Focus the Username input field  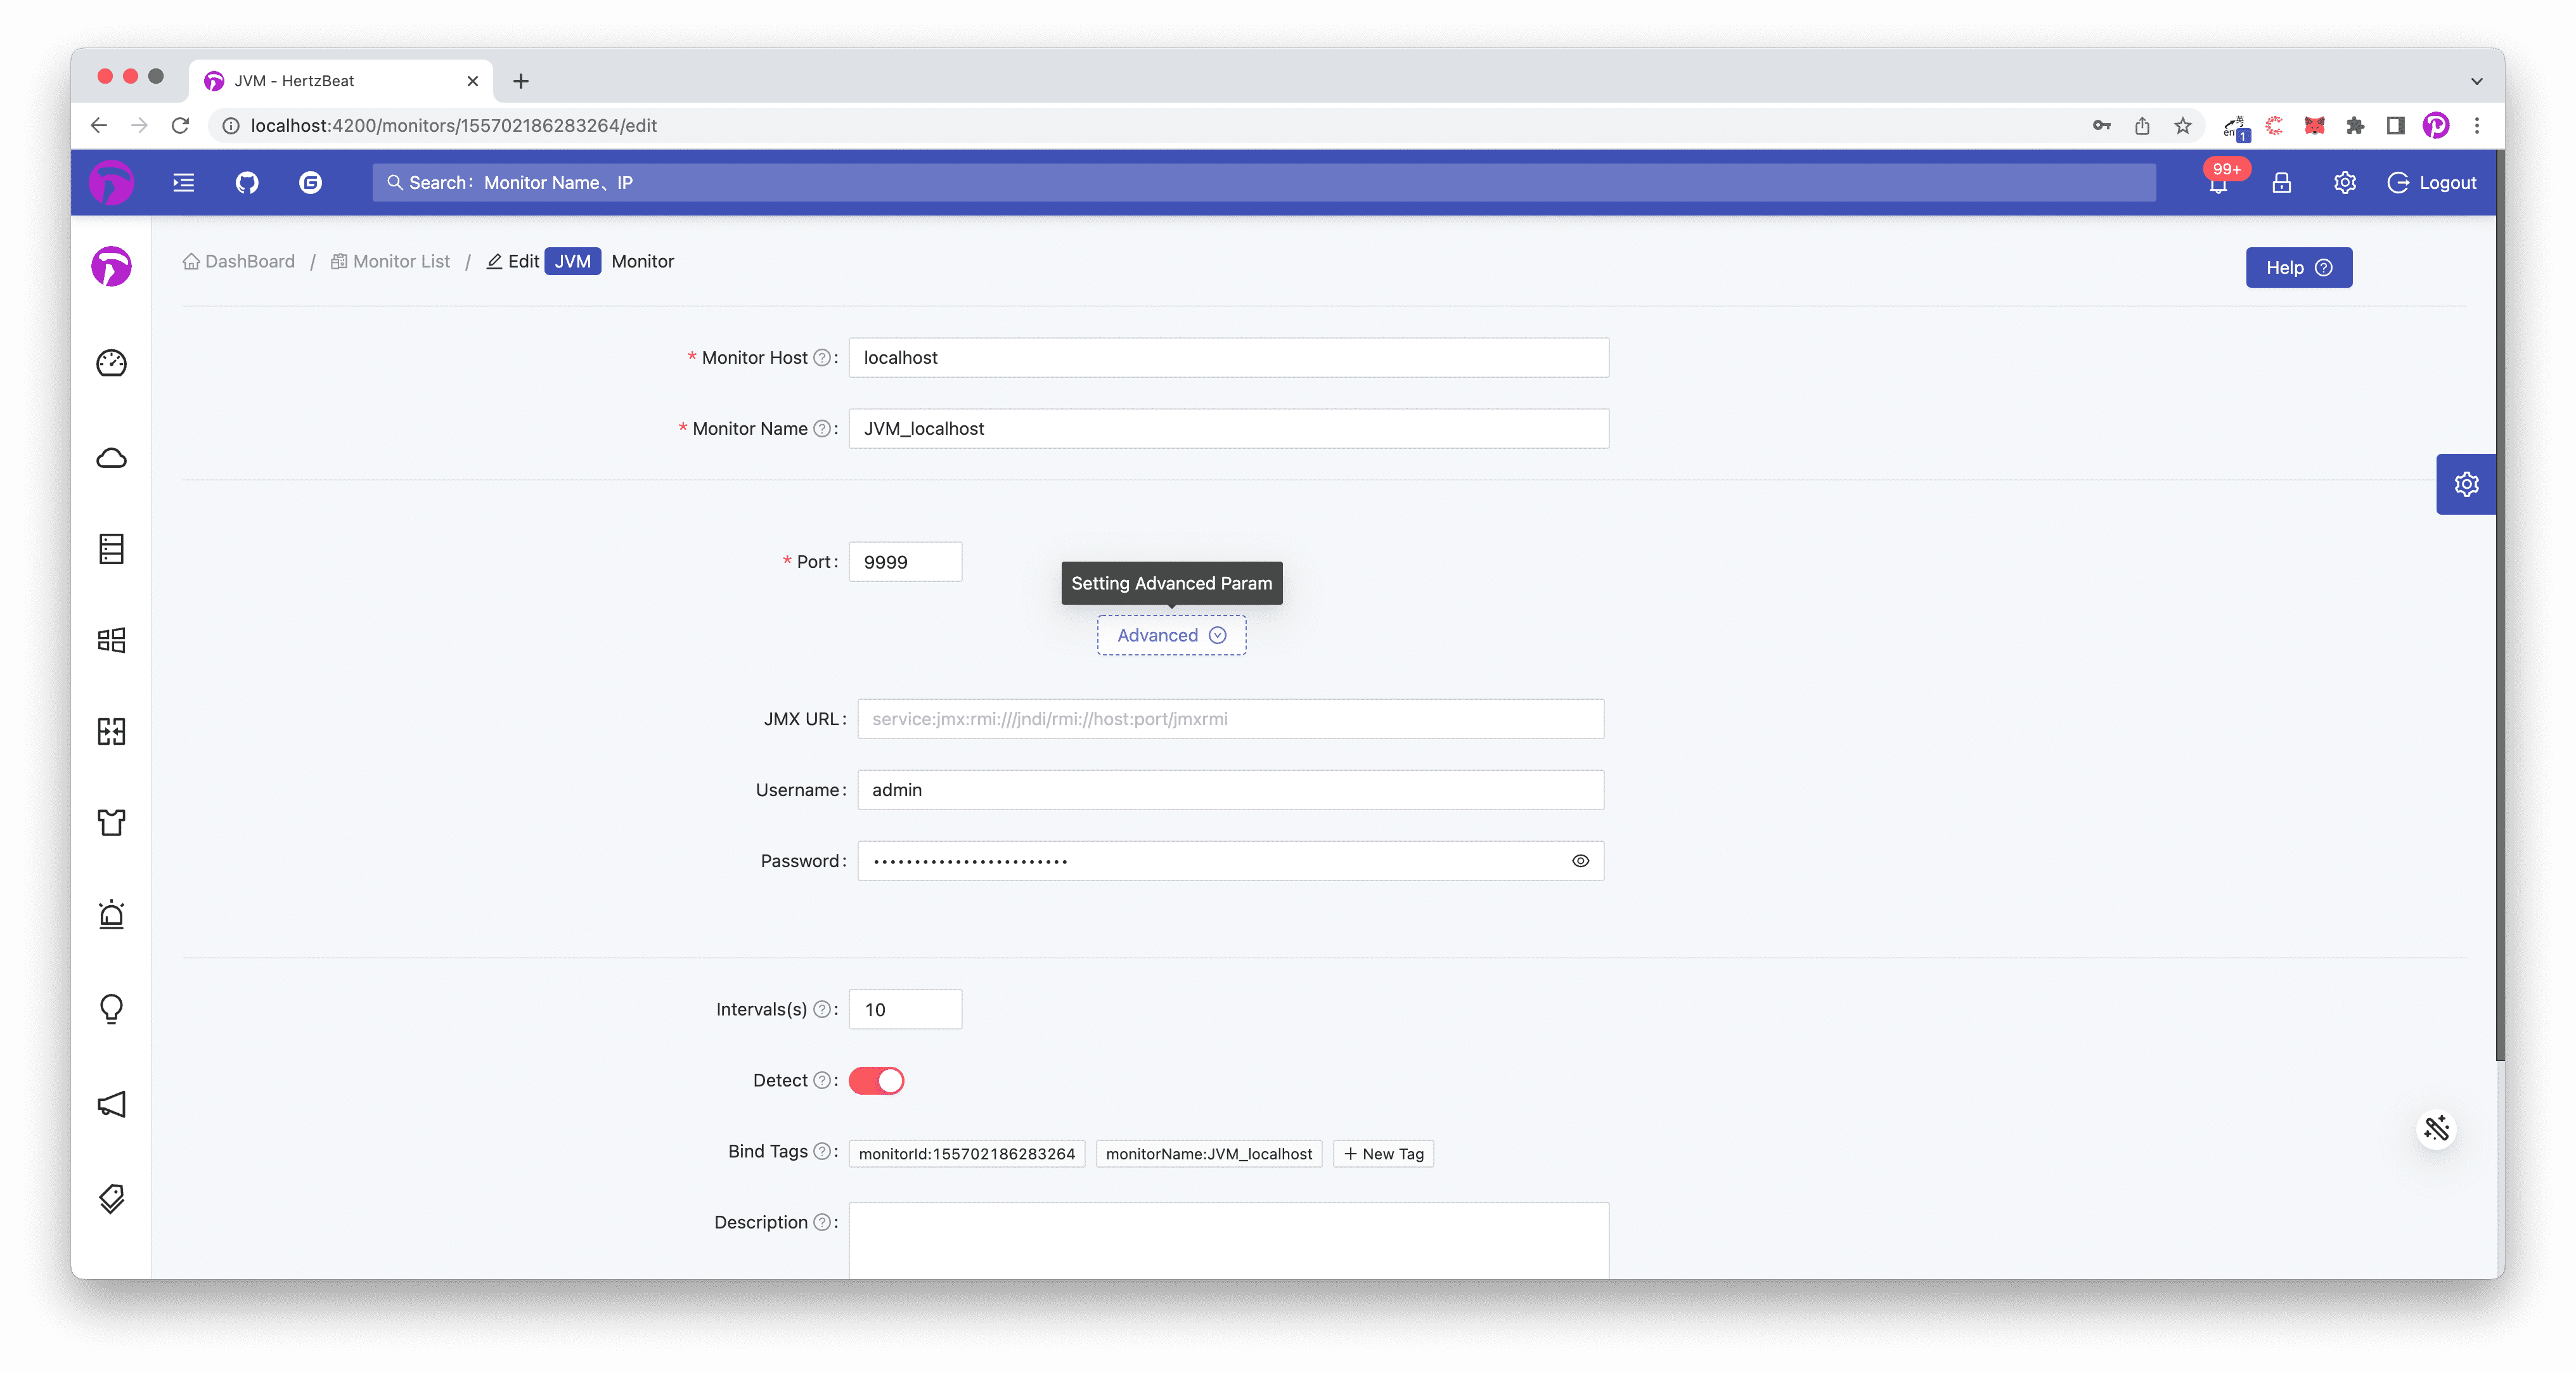1230,789
